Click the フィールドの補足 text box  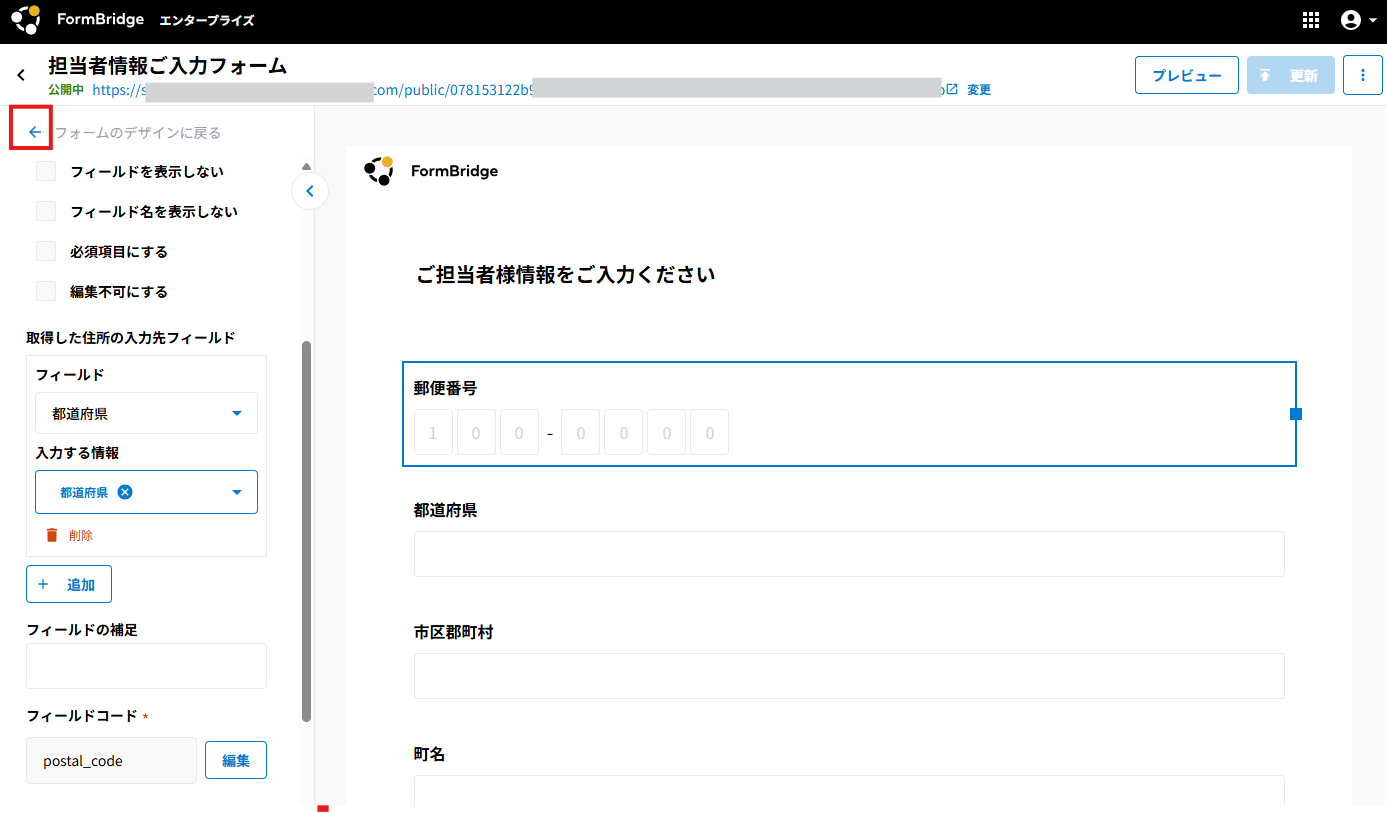coord(146,666)
